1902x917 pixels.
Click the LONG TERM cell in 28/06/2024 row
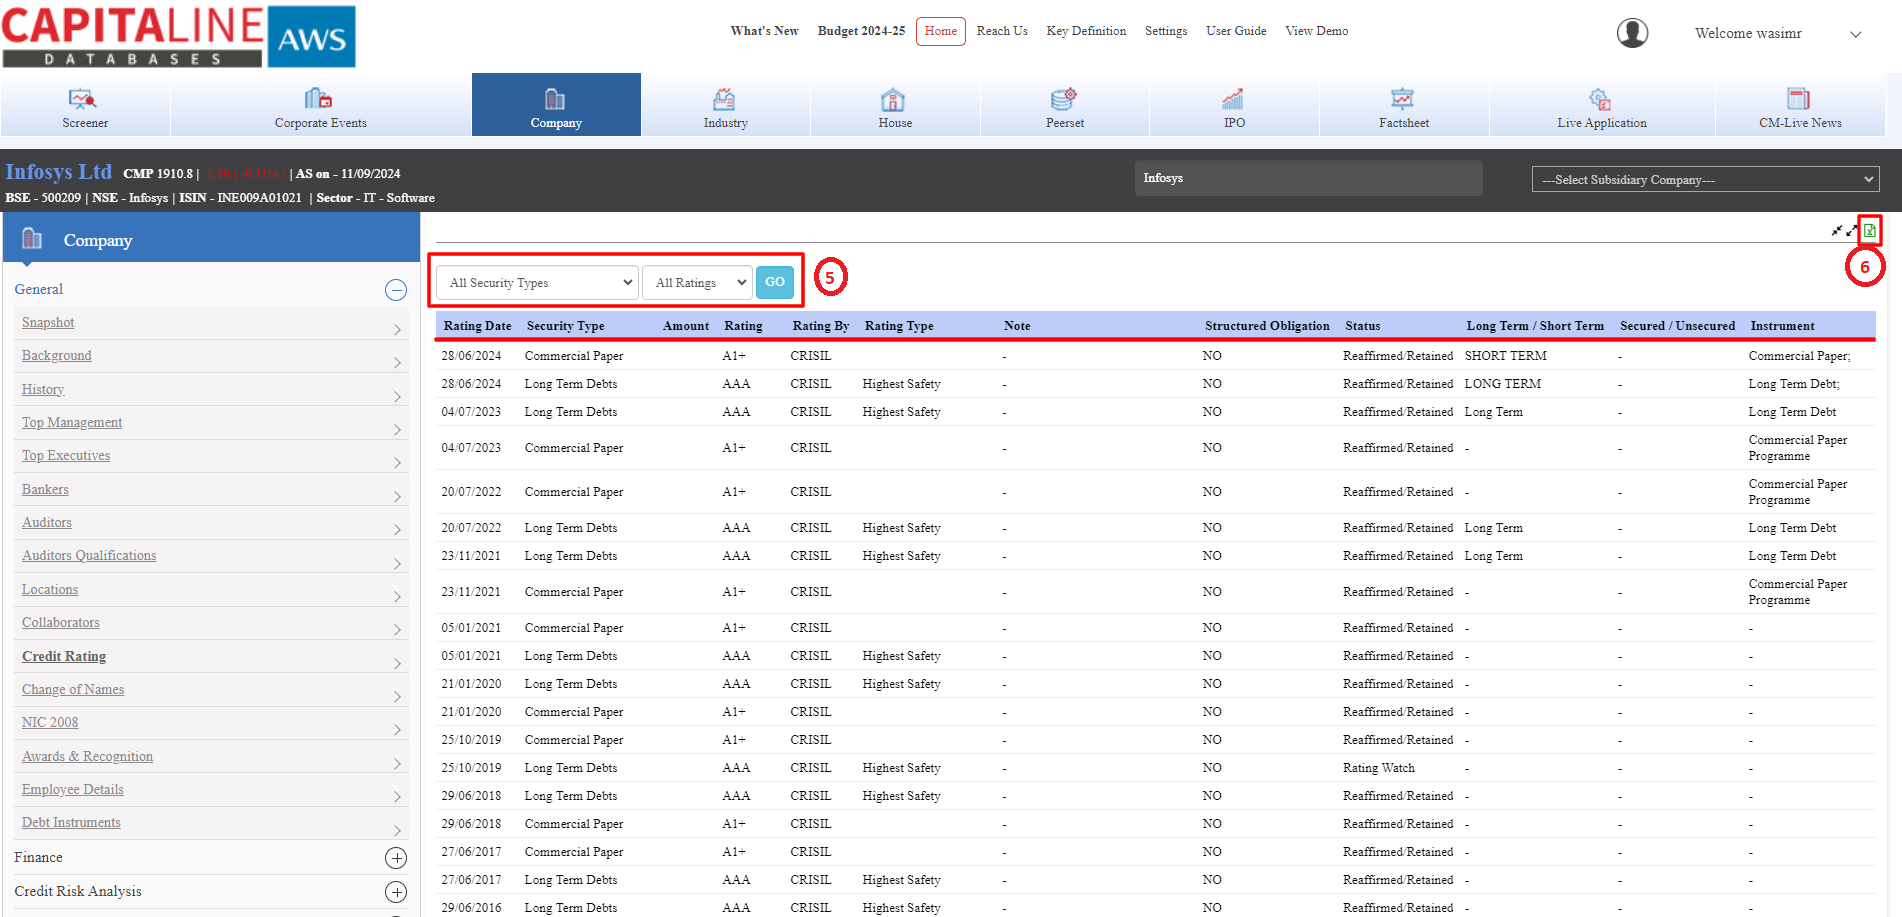(x=1502, y=384)
